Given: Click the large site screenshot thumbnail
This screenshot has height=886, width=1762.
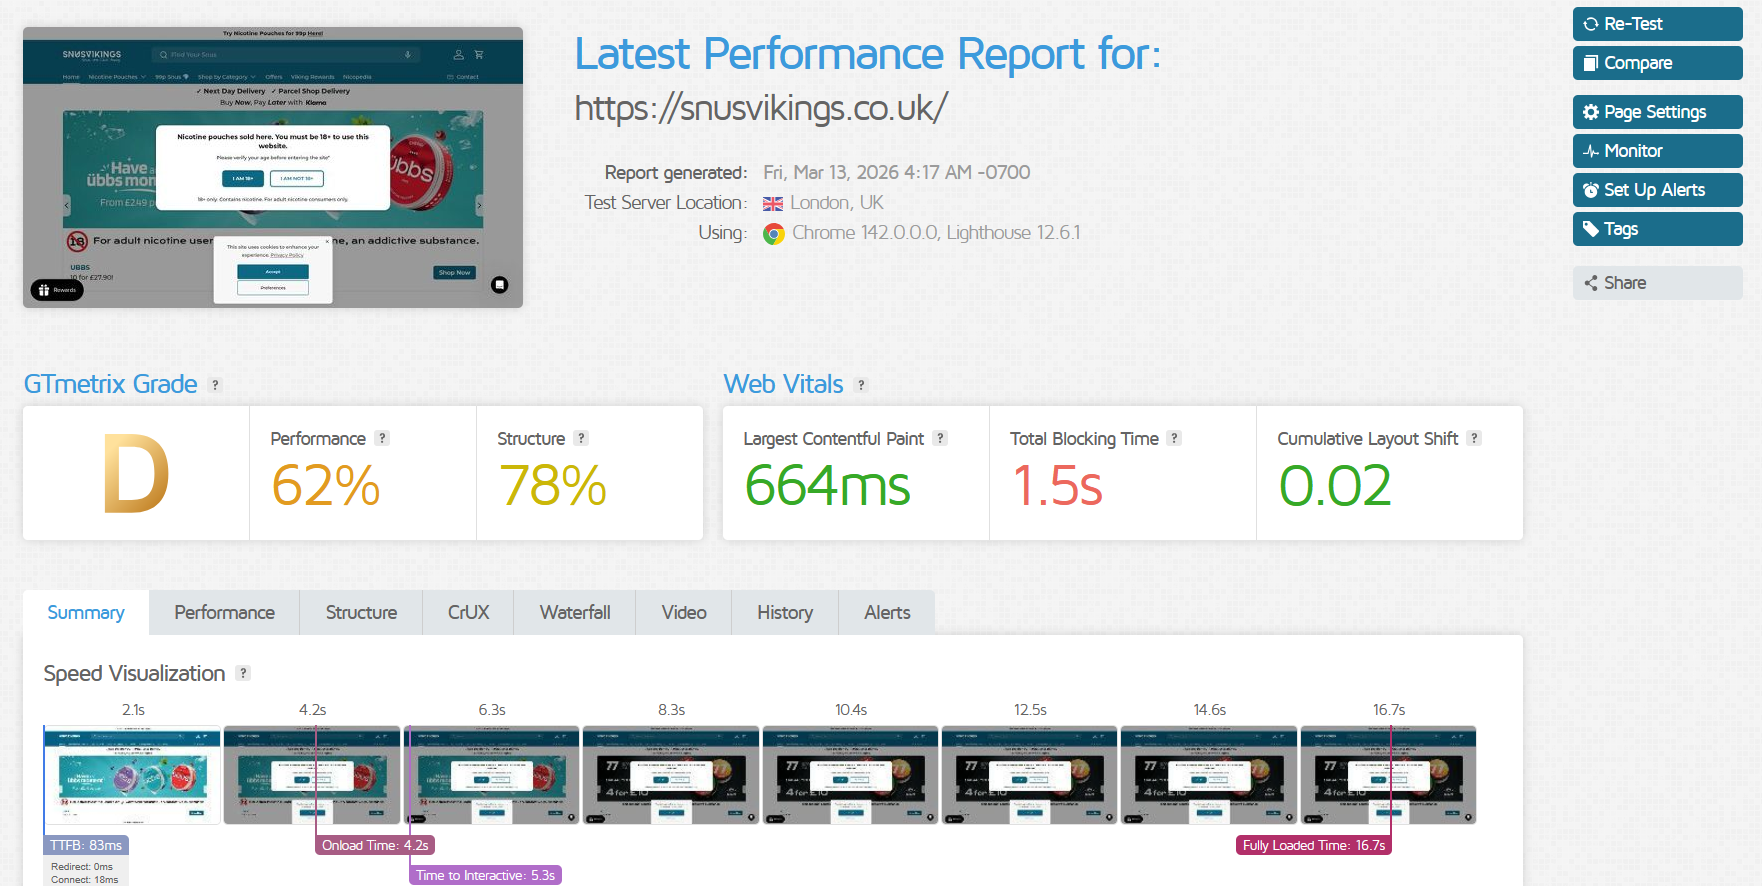Looking at the screenshot, I should [x=273, y=167].
